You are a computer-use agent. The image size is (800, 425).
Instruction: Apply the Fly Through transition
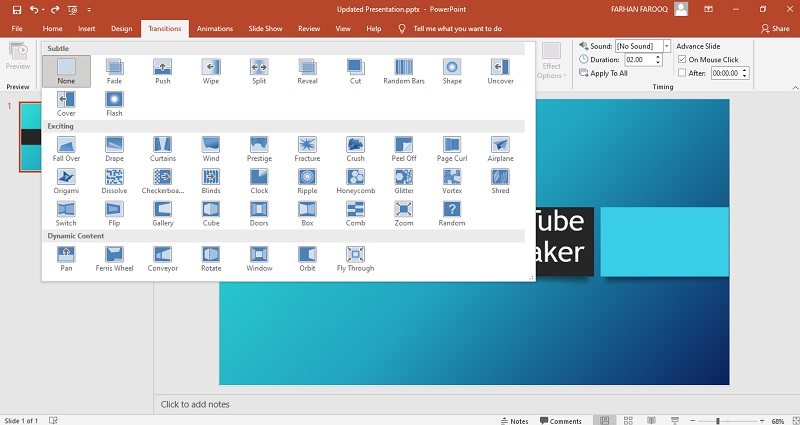click(x=355, y=259)
